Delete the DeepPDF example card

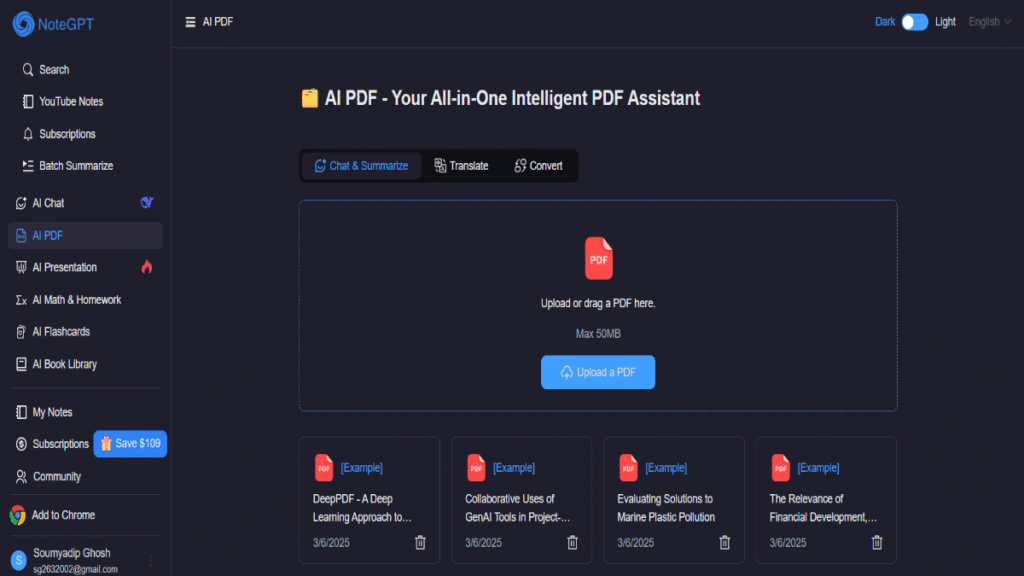tap(420, 543)
